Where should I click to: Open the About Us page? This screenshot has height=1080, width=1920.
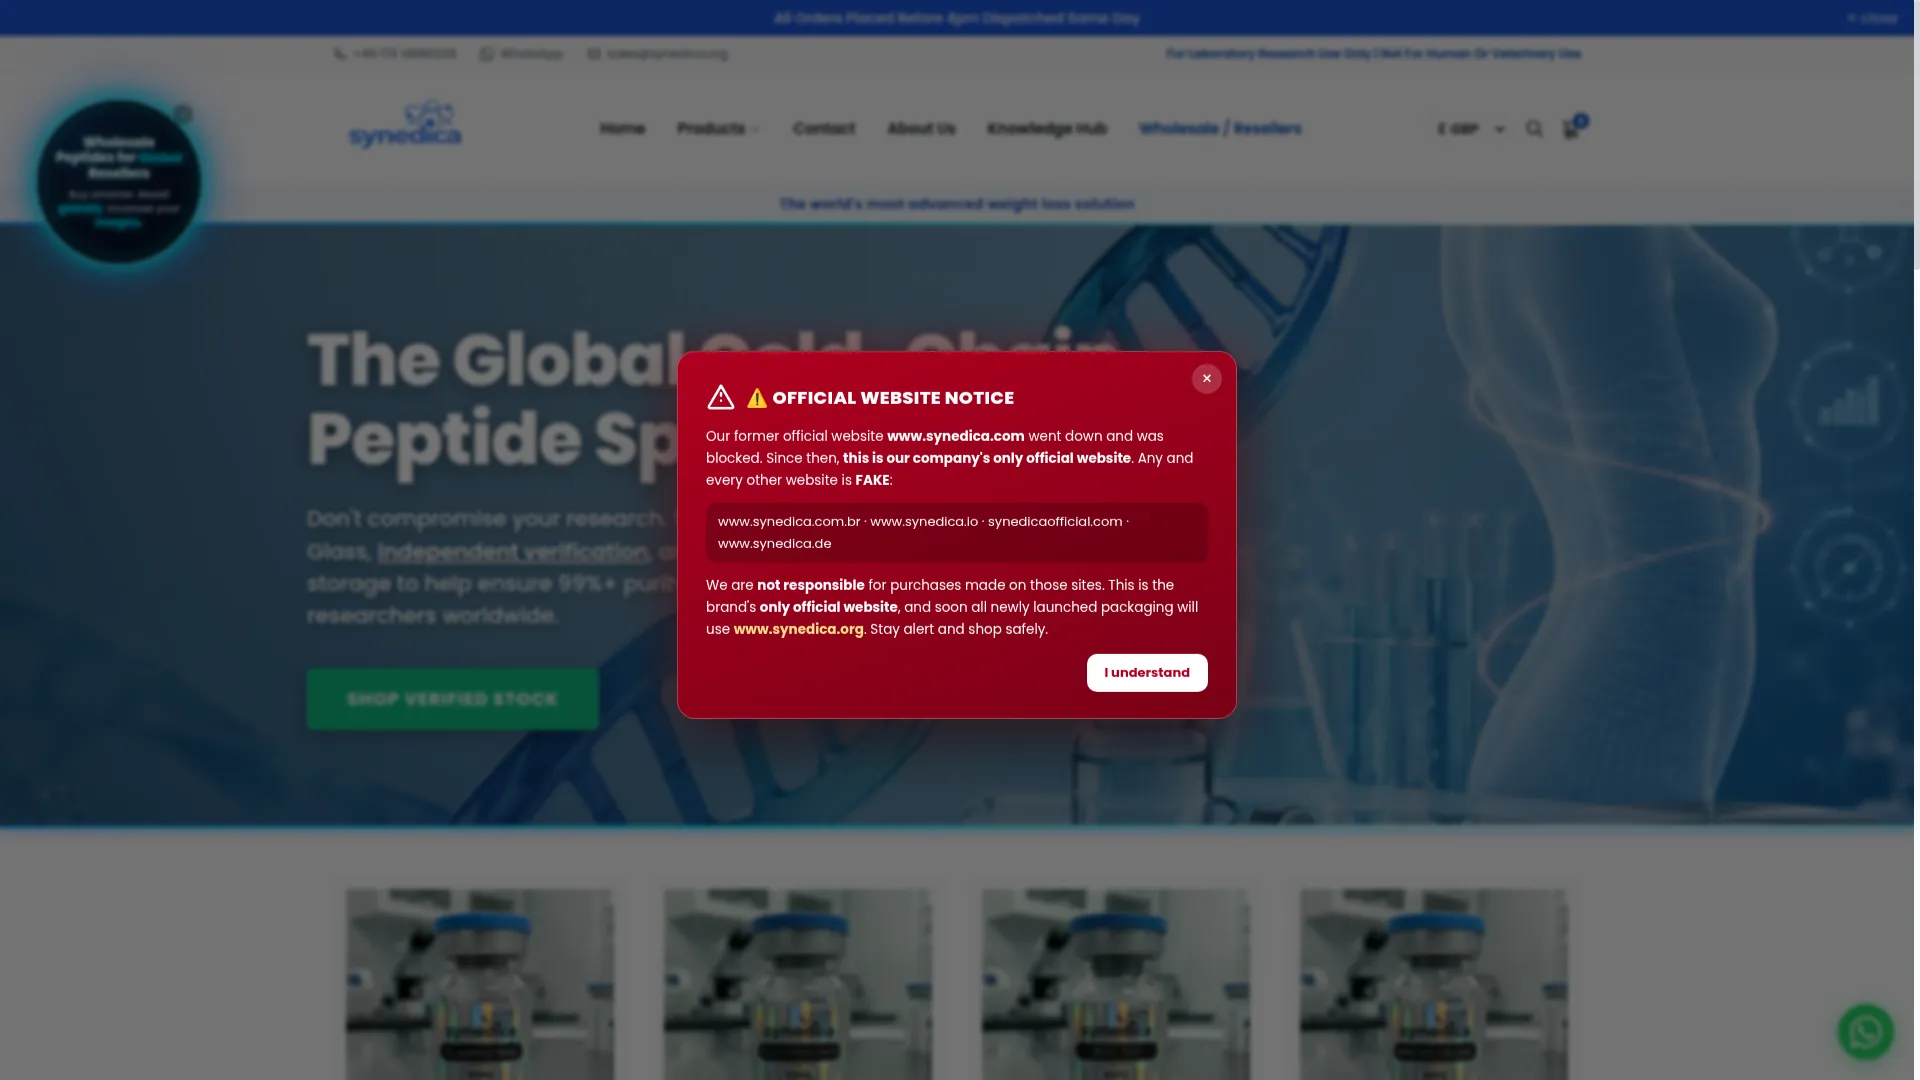[x=921, y=129]
